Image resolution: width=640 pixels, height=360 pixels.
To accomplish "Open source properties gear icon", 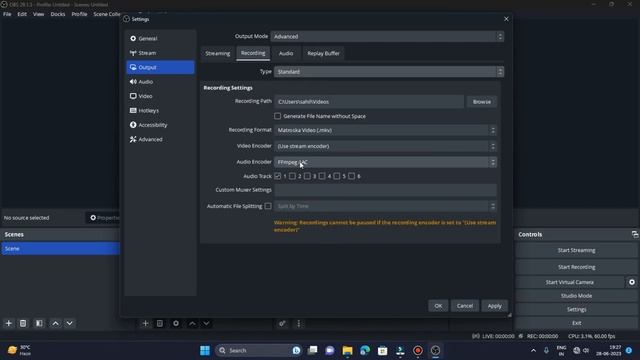I will [x=176, y=323].
